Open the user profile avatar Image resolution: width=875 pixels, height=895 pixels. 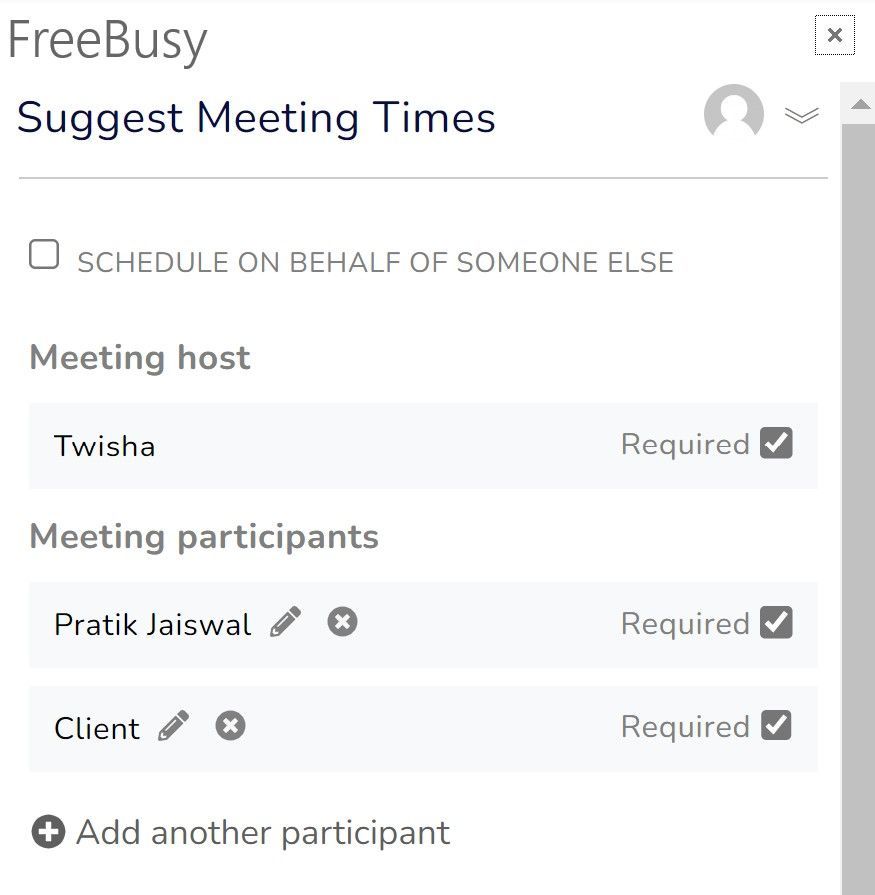point(734,114)
